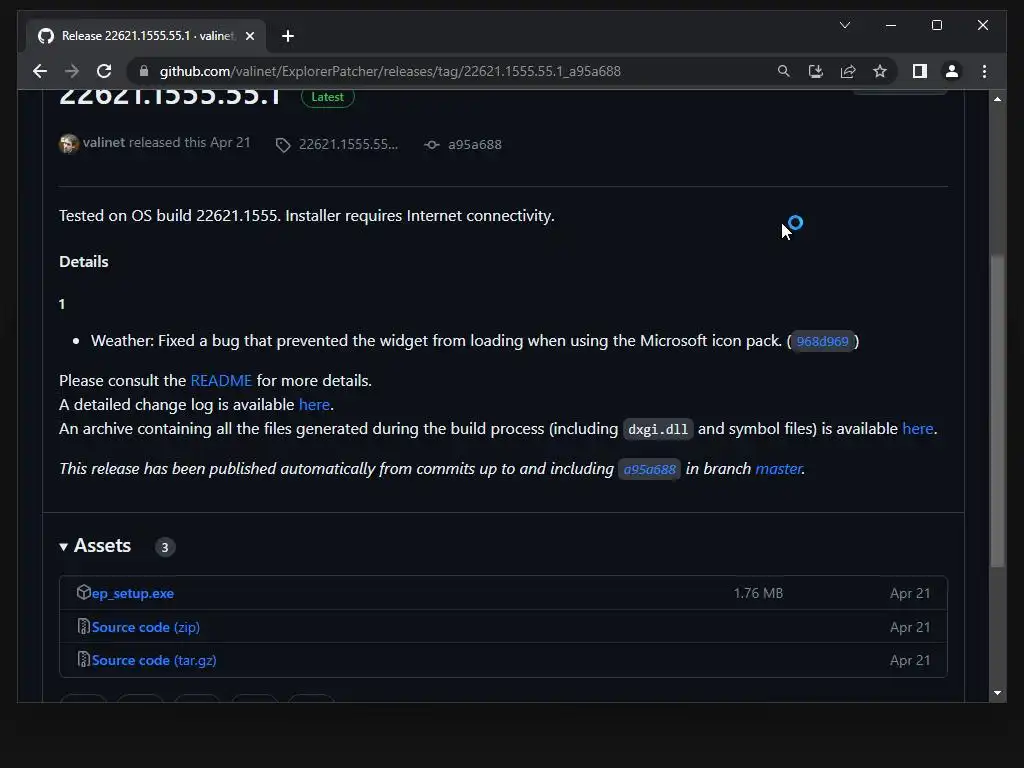Click the browser back arrow
Screen dimensions: 1024x768
(x=40, y=71)
